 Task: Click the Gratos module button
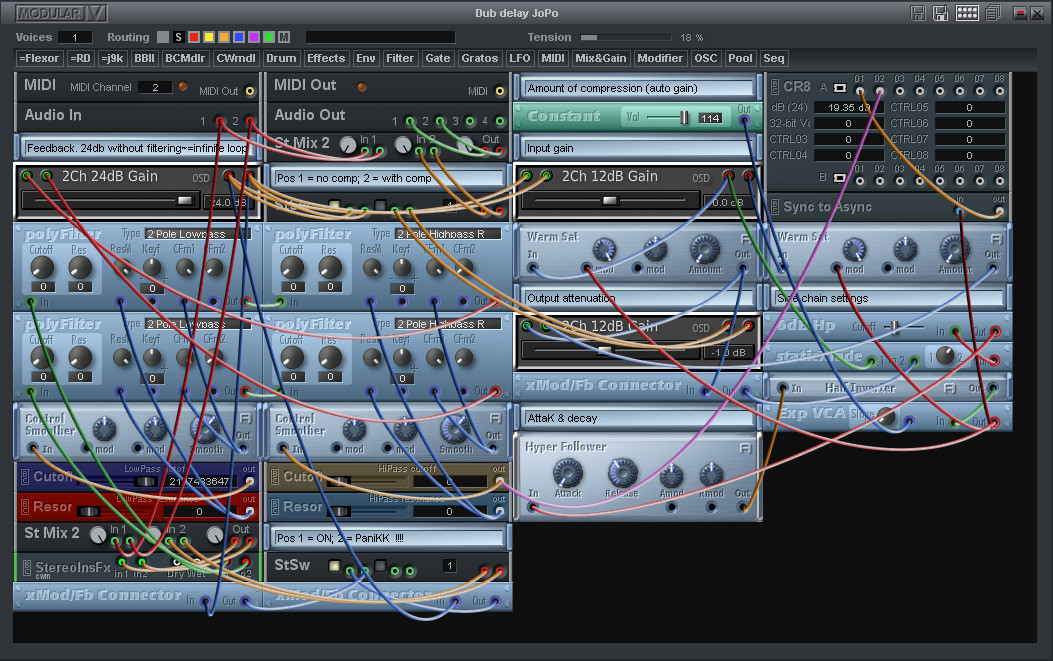click(x=479, y=58)
